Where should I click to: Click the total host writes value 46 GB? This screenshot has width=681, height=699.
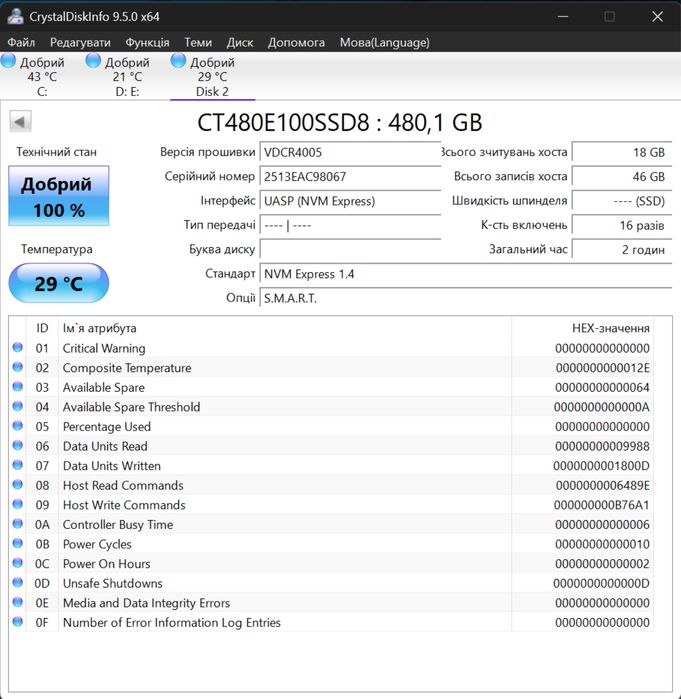pos(622,177)
